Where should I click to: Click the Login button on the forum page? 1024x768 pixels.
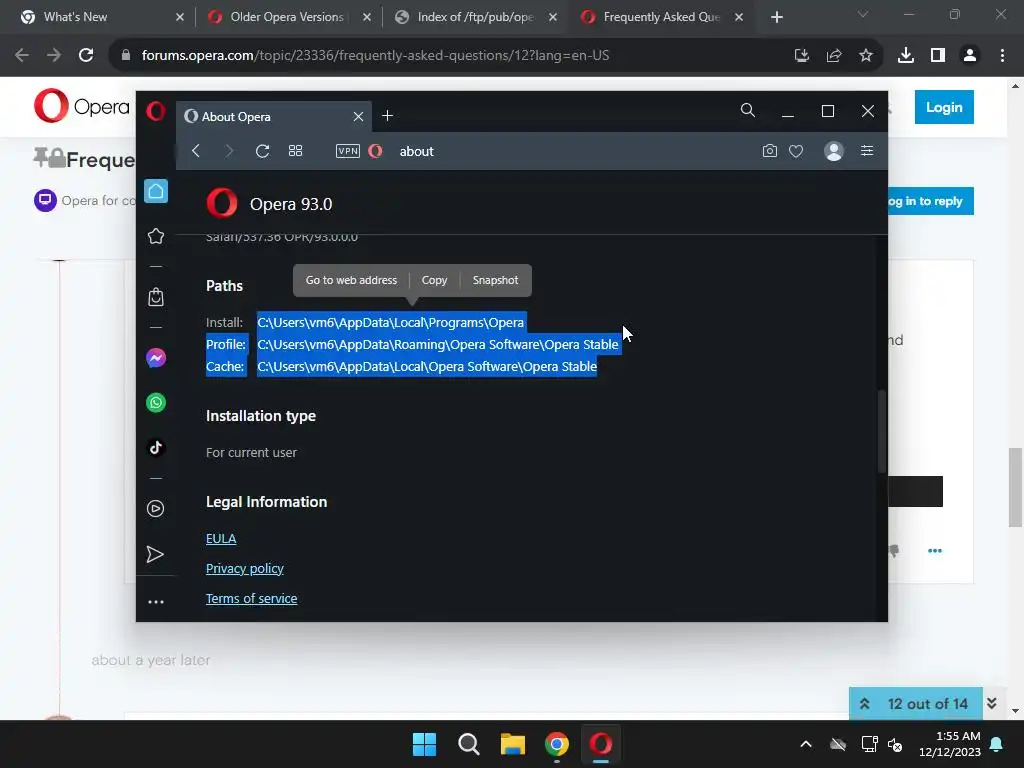[x=944, y=107]
